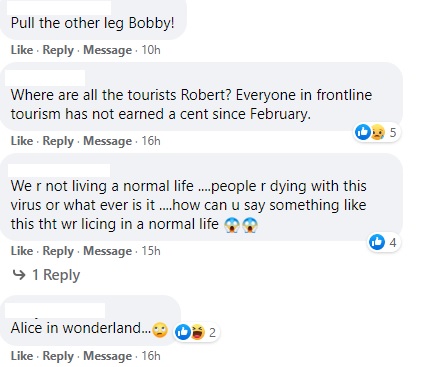Viewport: 443px width, 367px height.
Task: Like the Pull the other leg comment
Action: click(x=22, y=50)
